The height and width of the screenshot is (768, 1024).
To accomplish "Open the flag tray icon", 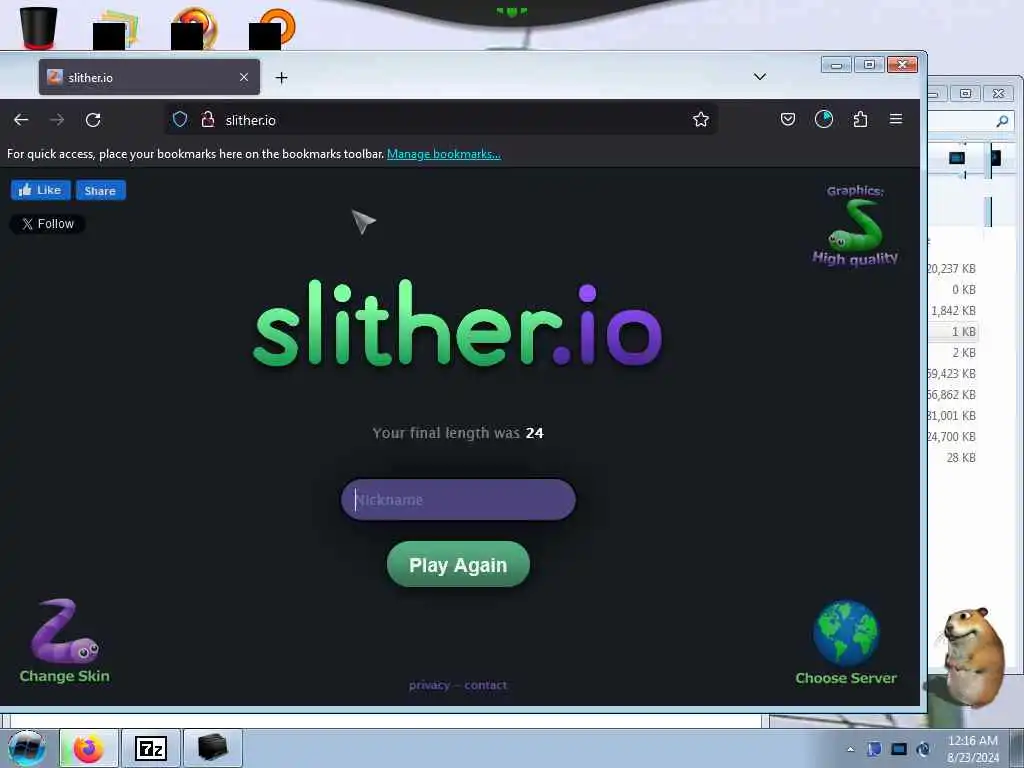I will [874, 749].
